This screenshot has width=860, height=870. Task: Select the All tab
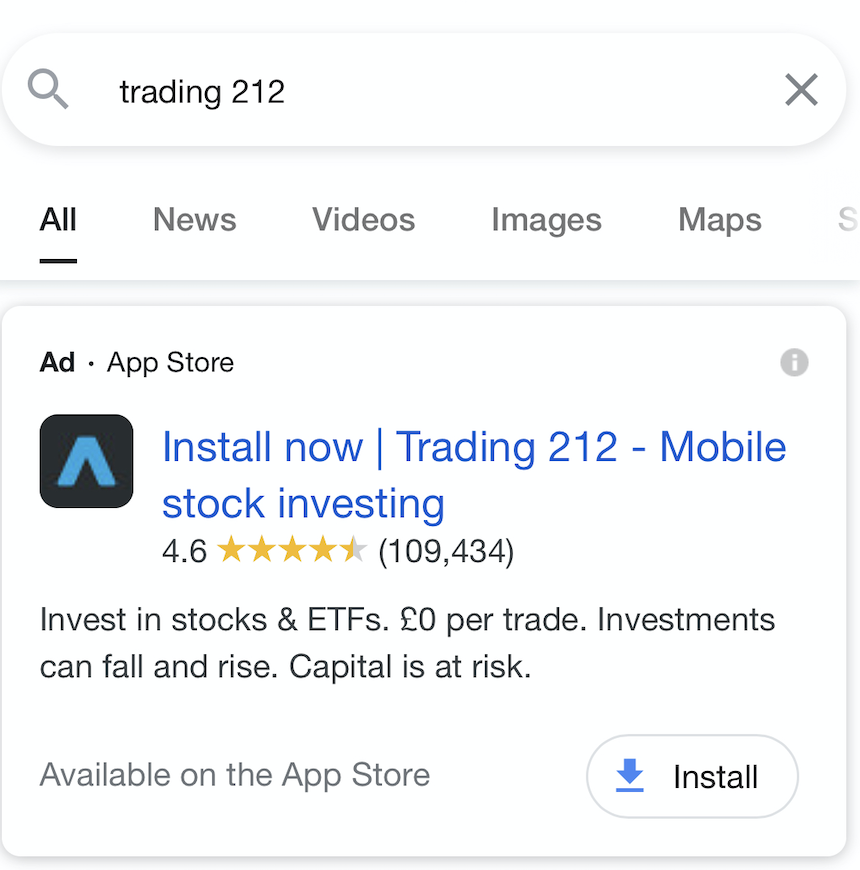pyautogui.click(x=58, y=220)
